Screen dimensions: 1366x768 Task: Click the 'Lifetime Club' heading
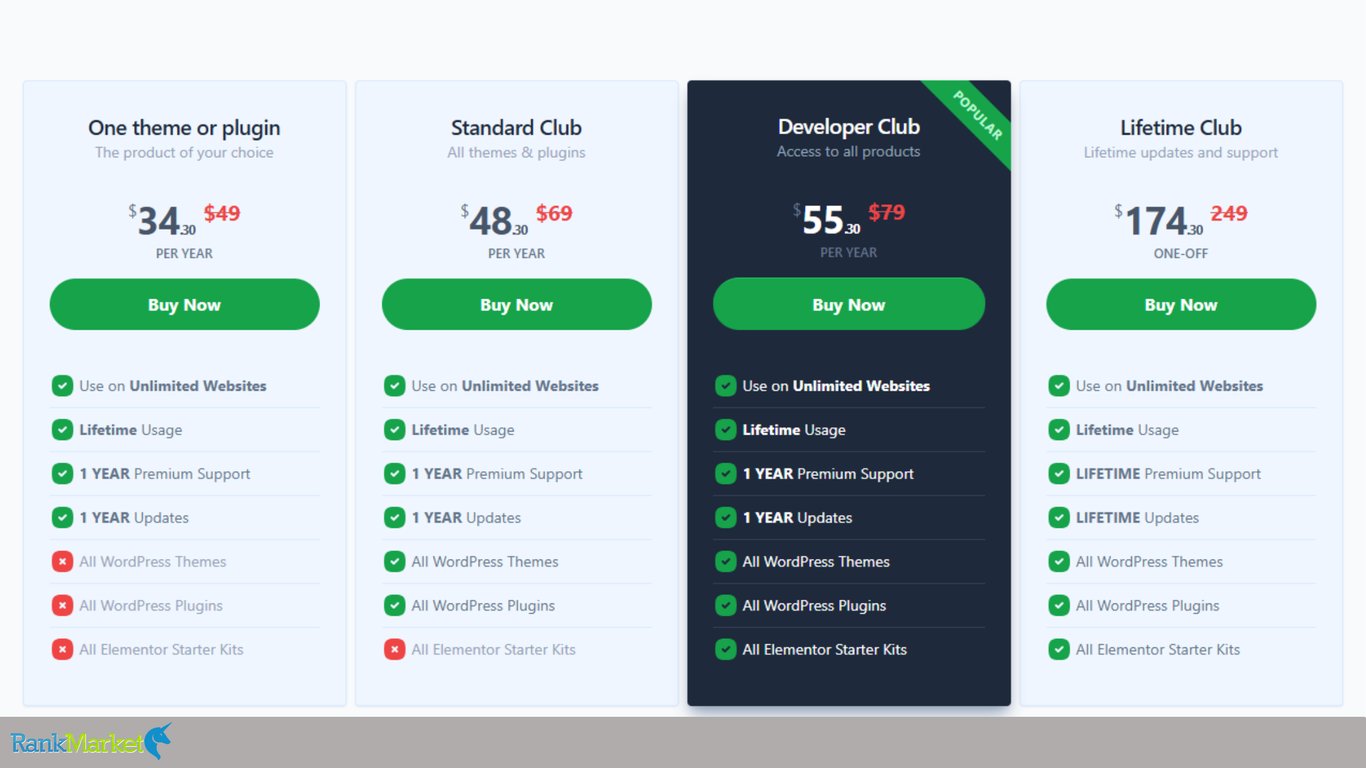[1181, 128]
